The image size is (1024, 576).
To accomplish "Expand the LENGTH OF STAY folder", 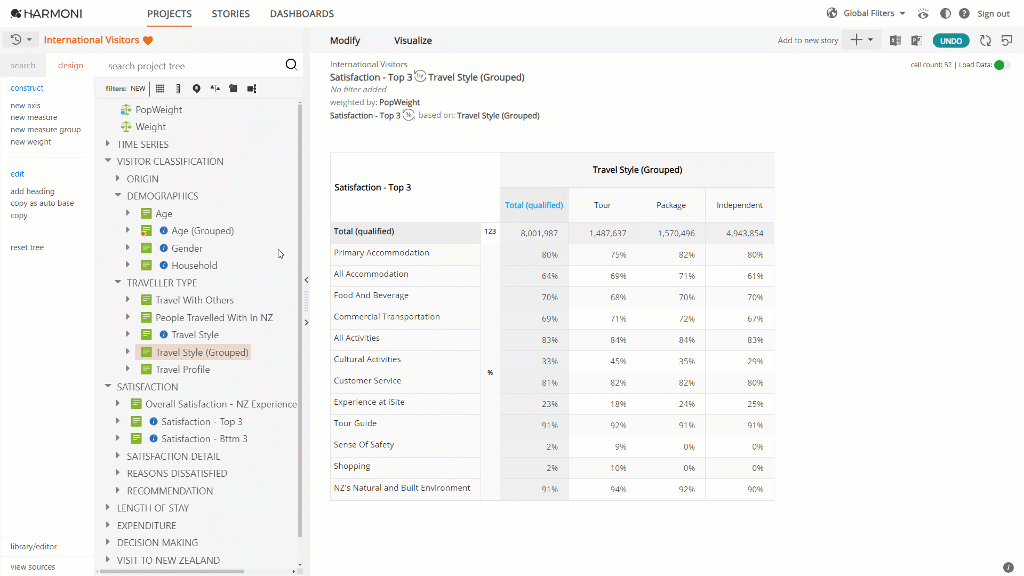I will click(x=108, y=507).
